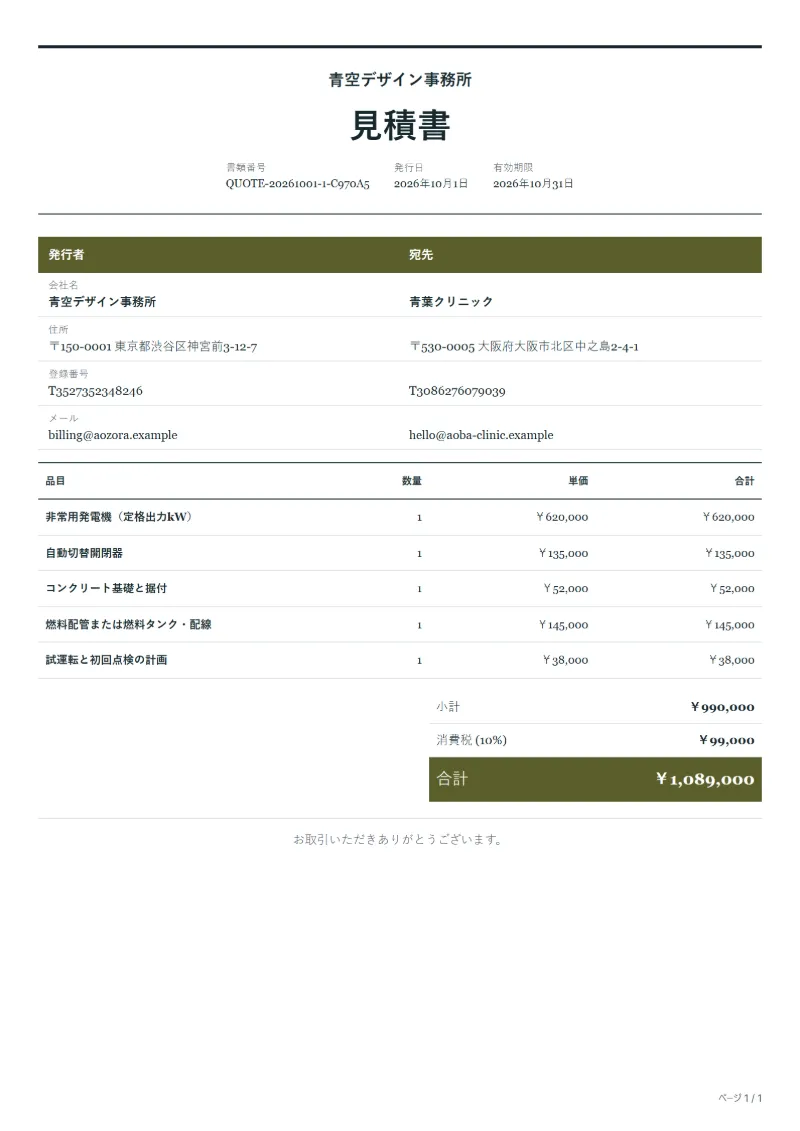
Task: Click the 宛先 section header
Action: 421,255
